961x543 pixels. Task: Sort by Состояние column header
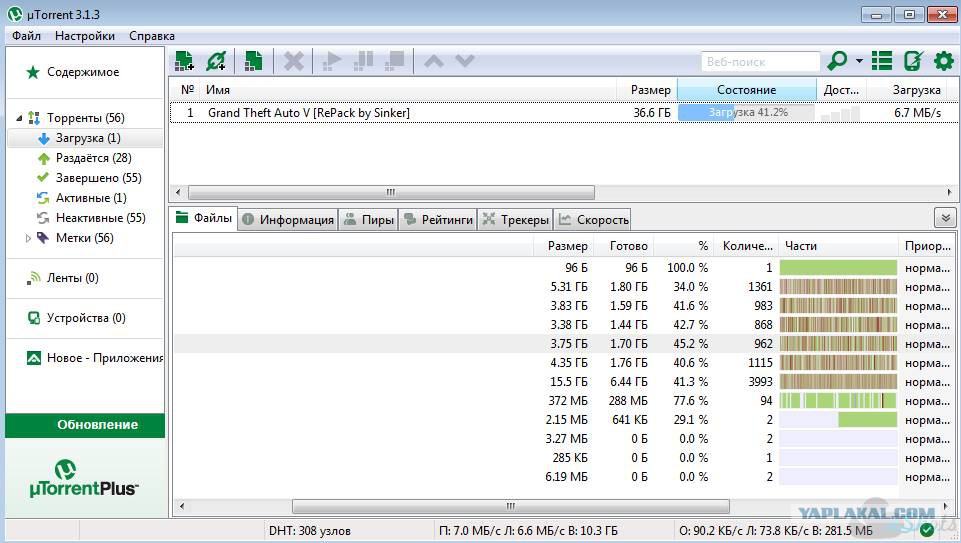[746, 90]
